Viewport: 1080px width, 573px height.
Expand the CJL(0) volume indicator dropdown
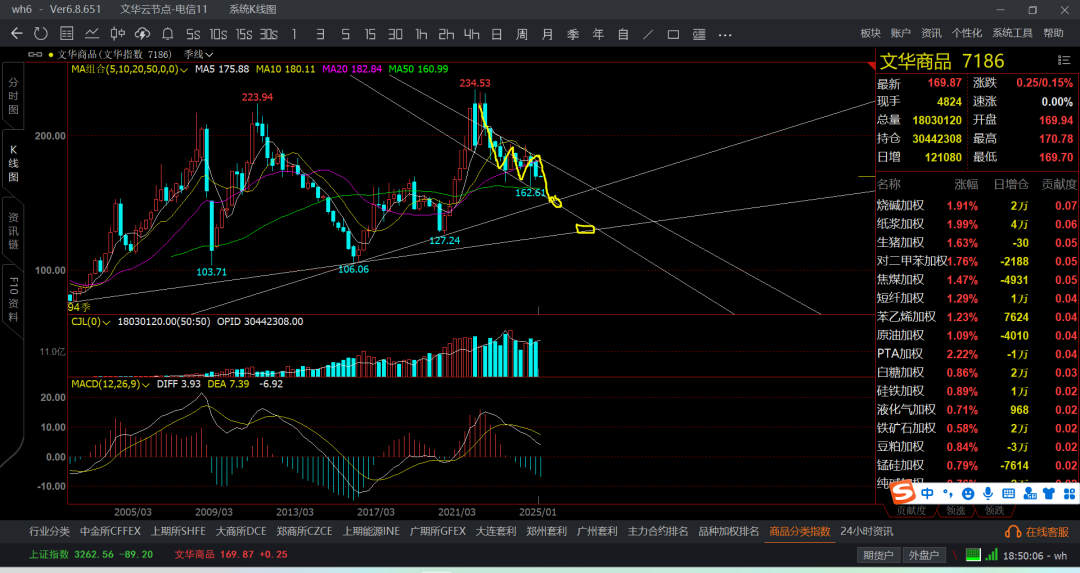[90, 322]
